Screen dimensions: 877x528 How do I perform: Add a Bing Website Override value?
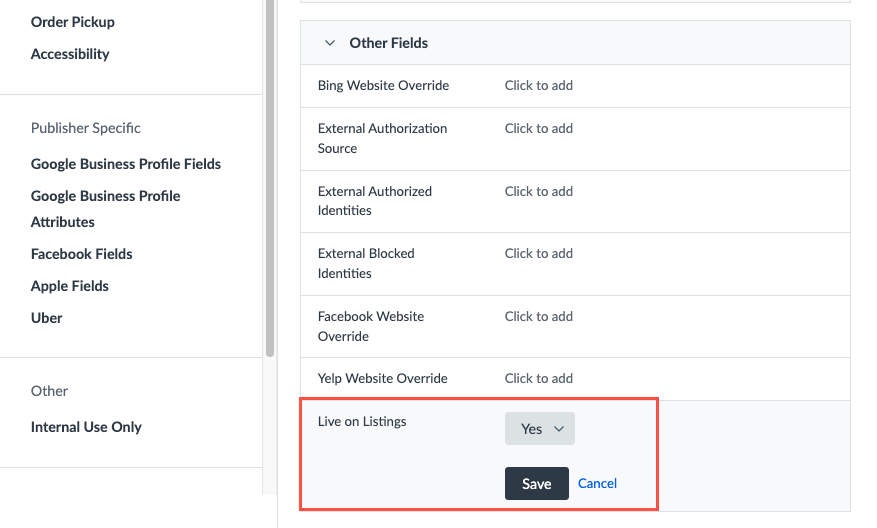539,86
